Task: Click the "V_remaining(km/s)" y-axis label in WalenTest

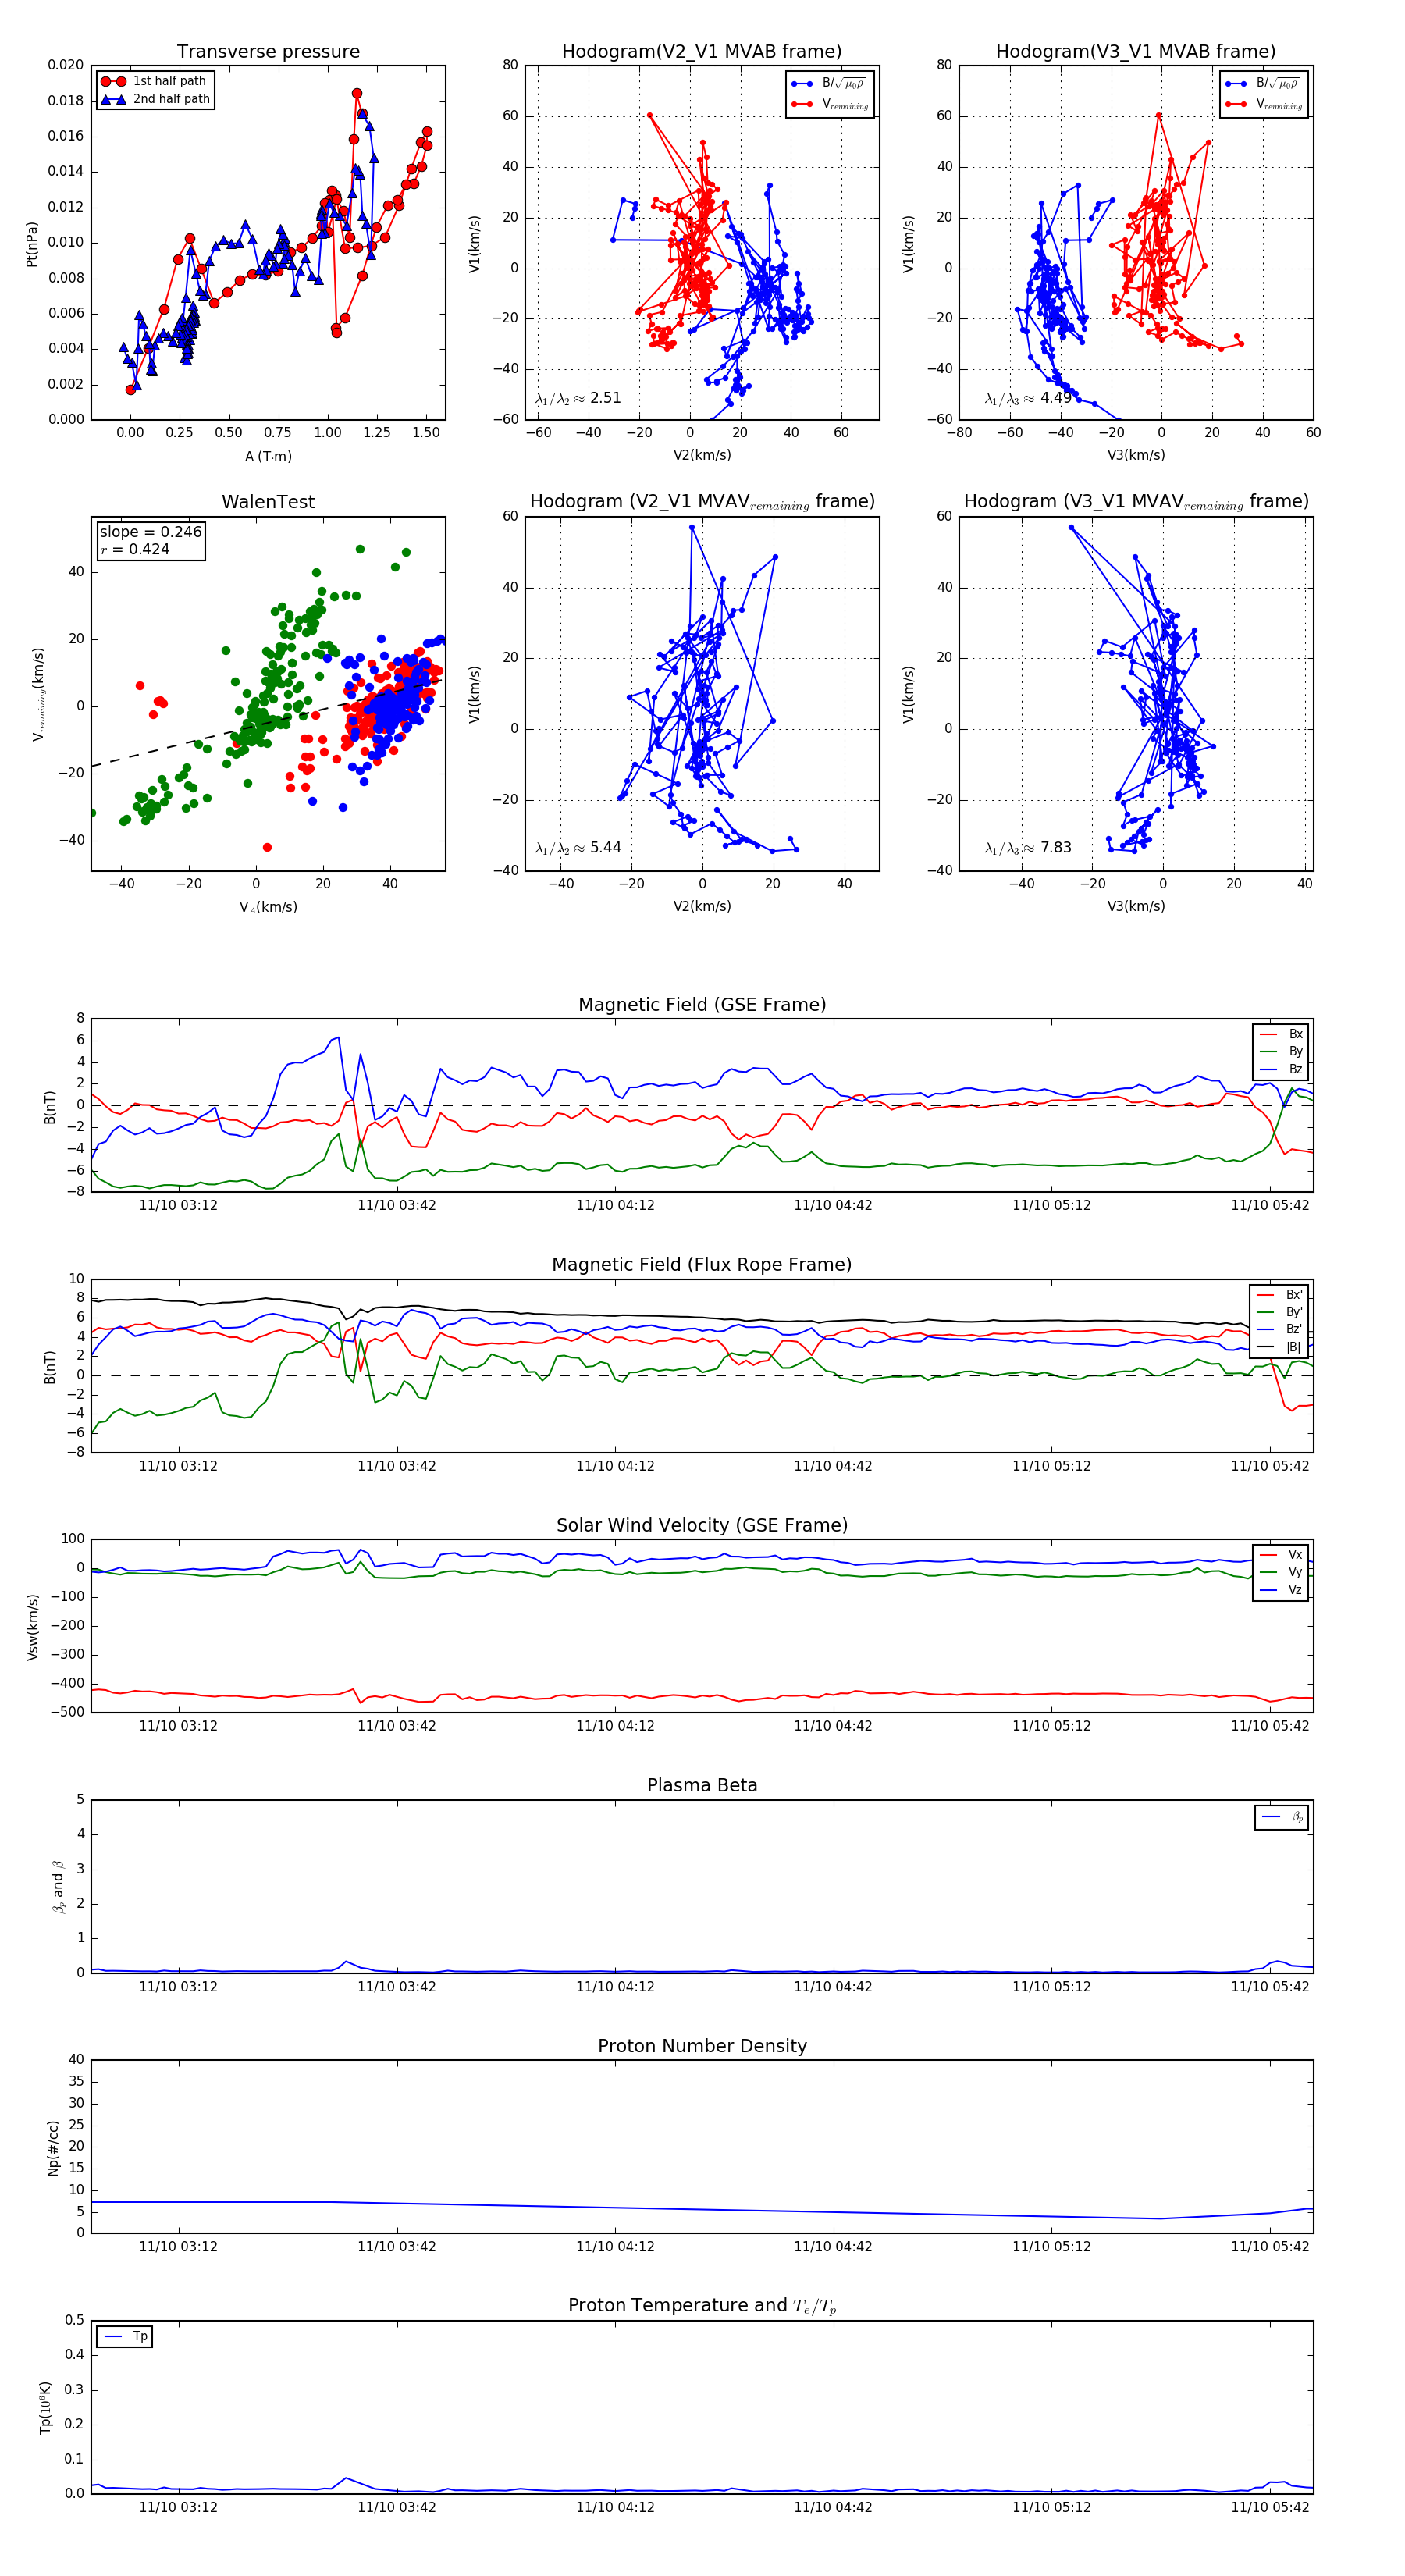Action: tap(39, 694)
